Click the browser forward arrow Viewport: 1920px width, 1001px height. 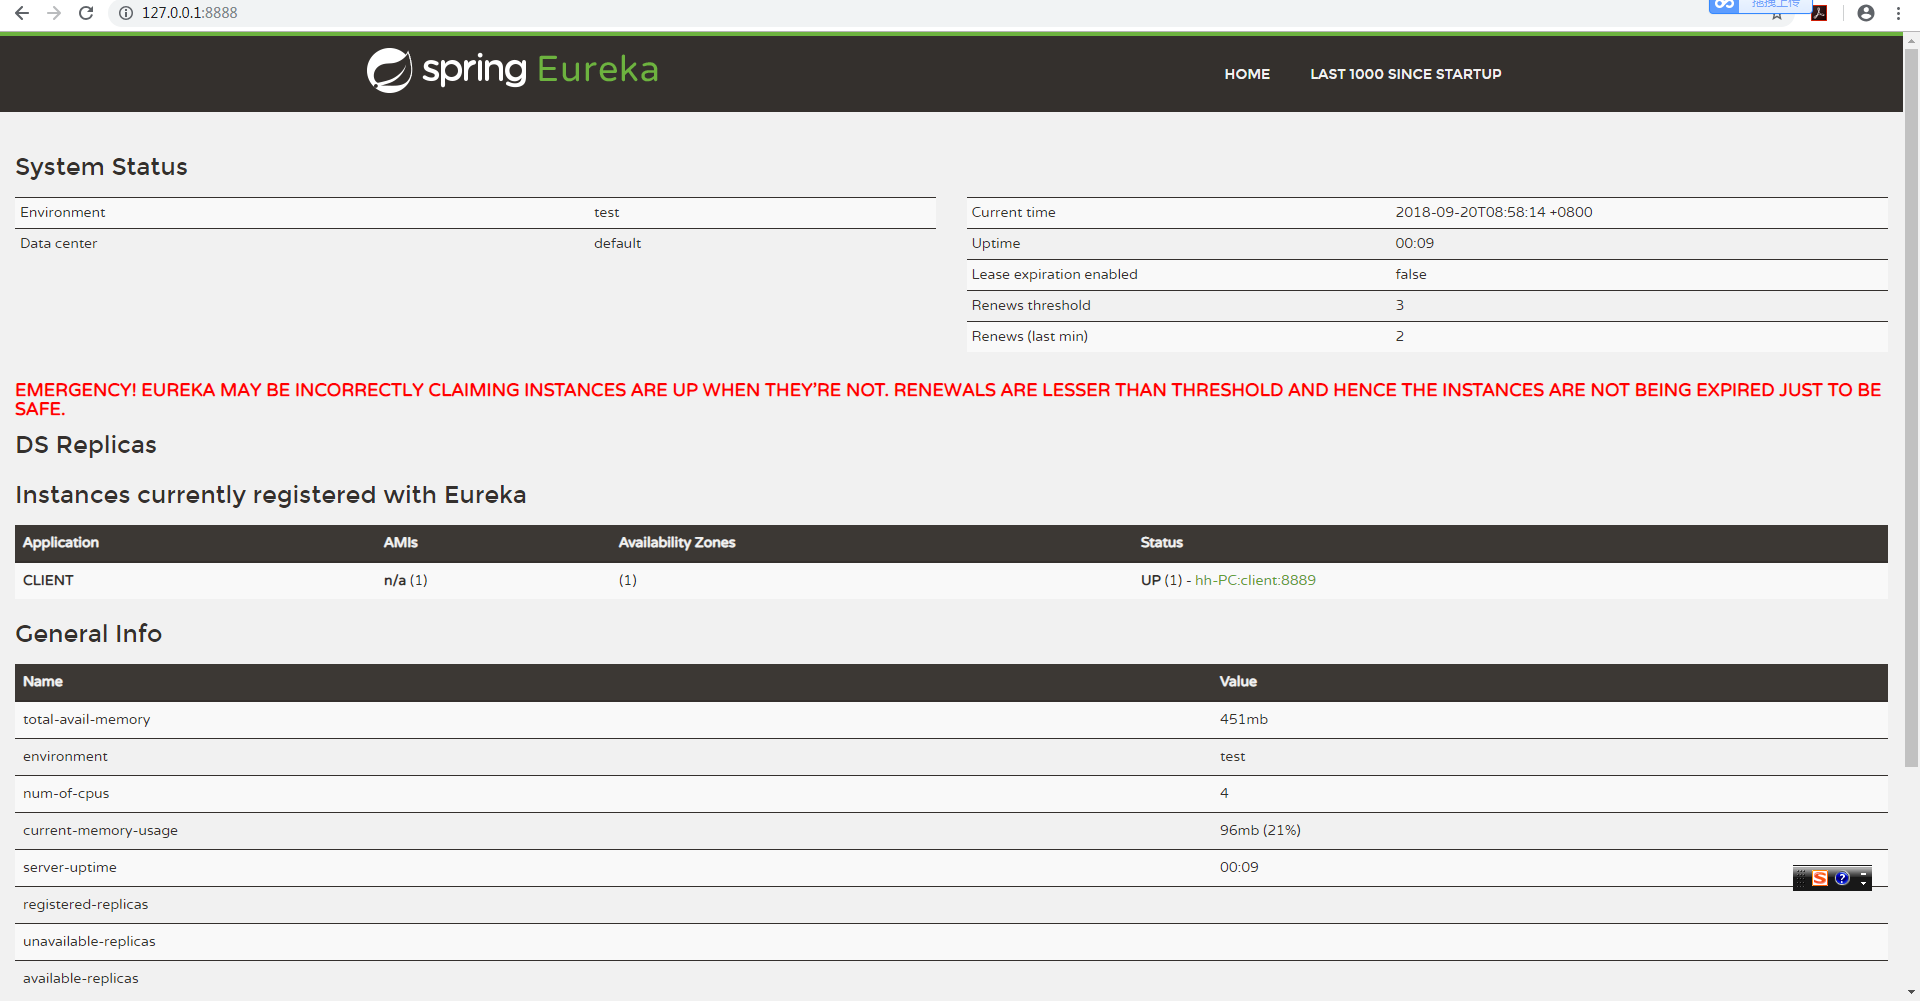pos(54,13)
